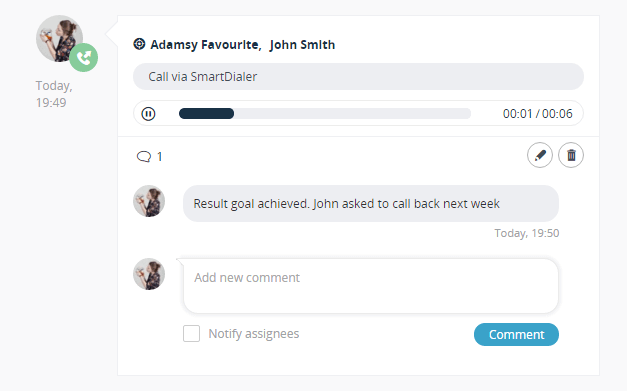627x391 pixels.
Task: Click the green outgoing call badge
Action: pyautogui.click(x=84, y=58)
